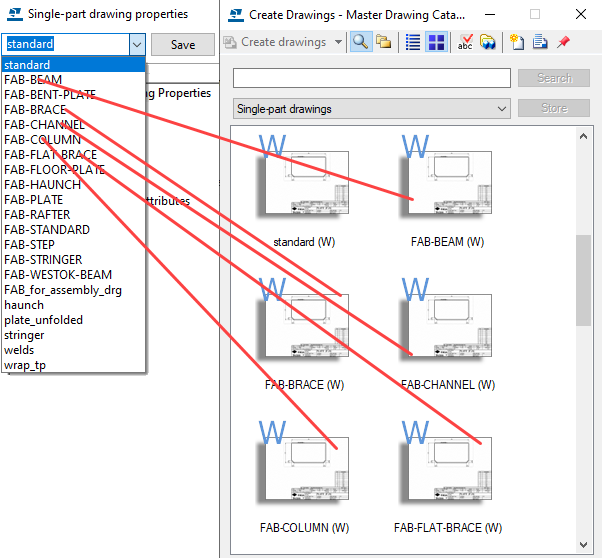Viewport: 602px width, 558px height.
Task: Click the catalog search text field
Action: tap(374, 78)
